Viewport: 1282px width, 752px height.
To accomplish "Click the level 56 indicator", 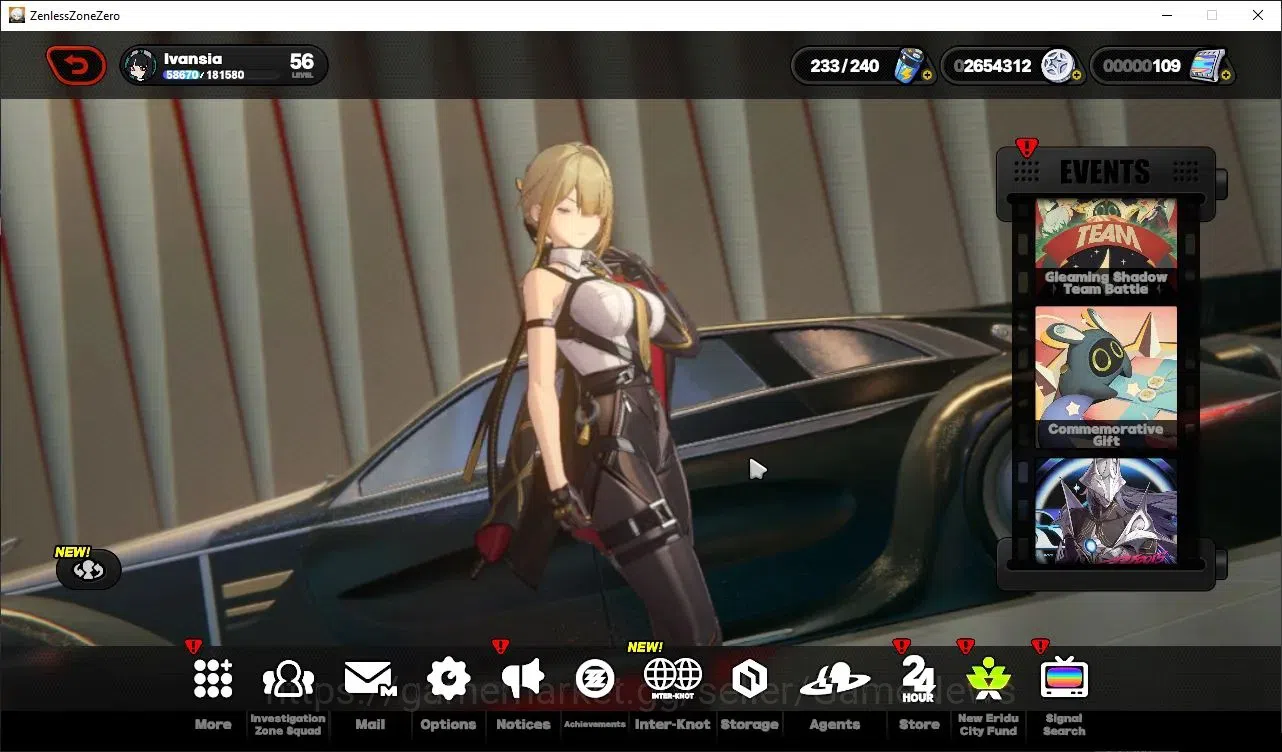I will [302, 65].
